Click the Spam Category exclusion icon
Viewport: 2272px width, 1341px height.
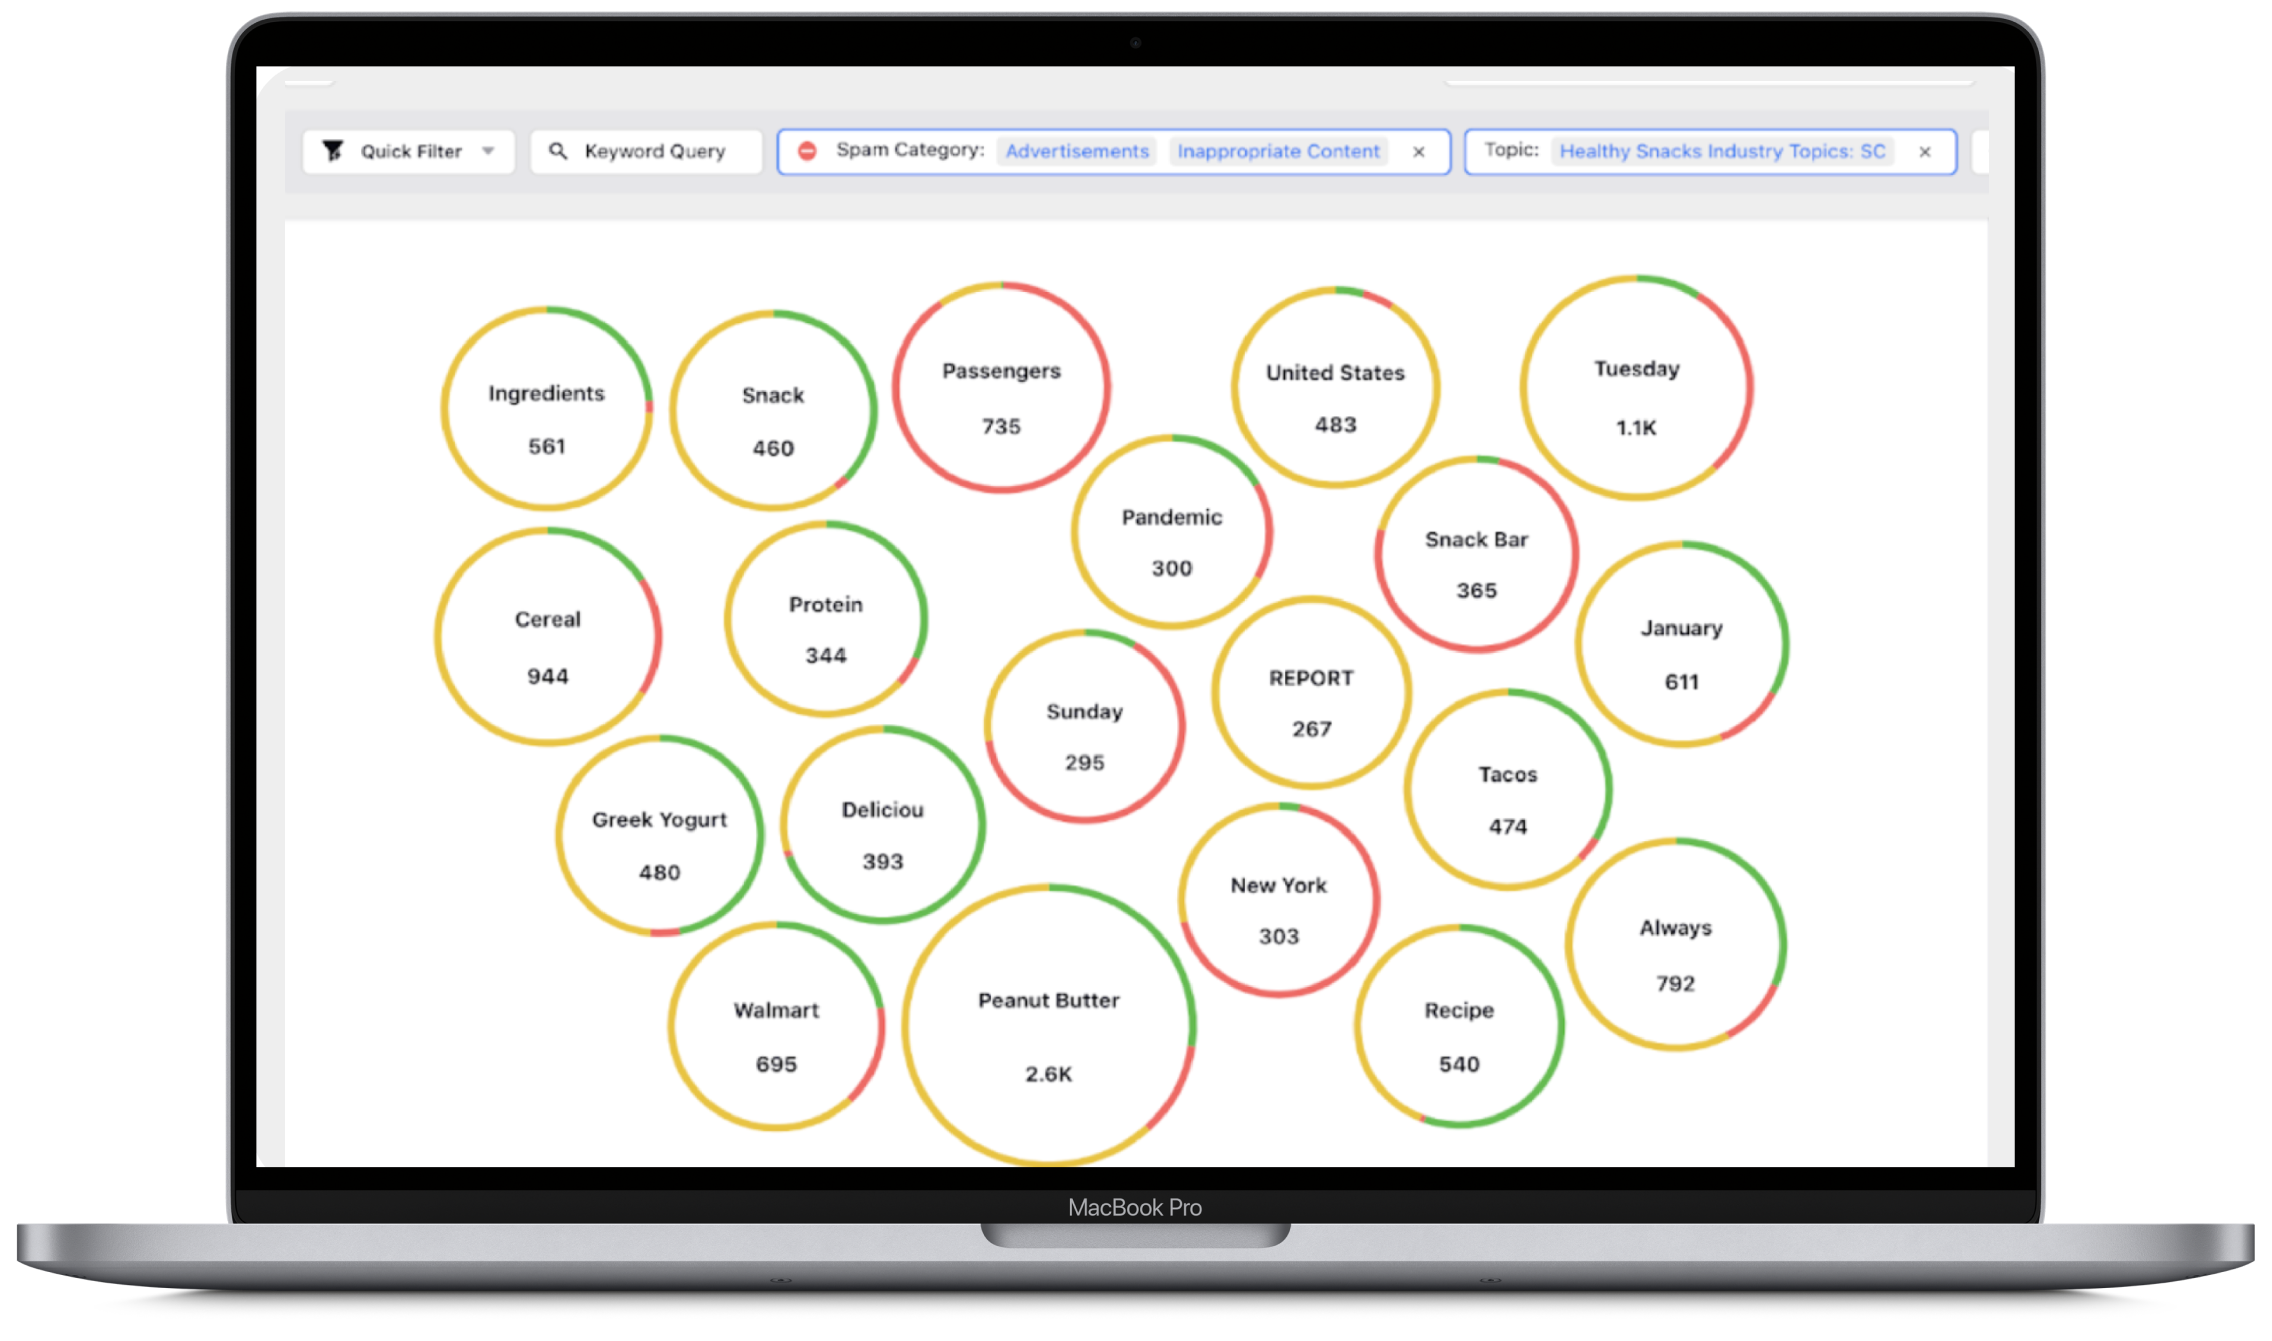click(x=811, y=150)
